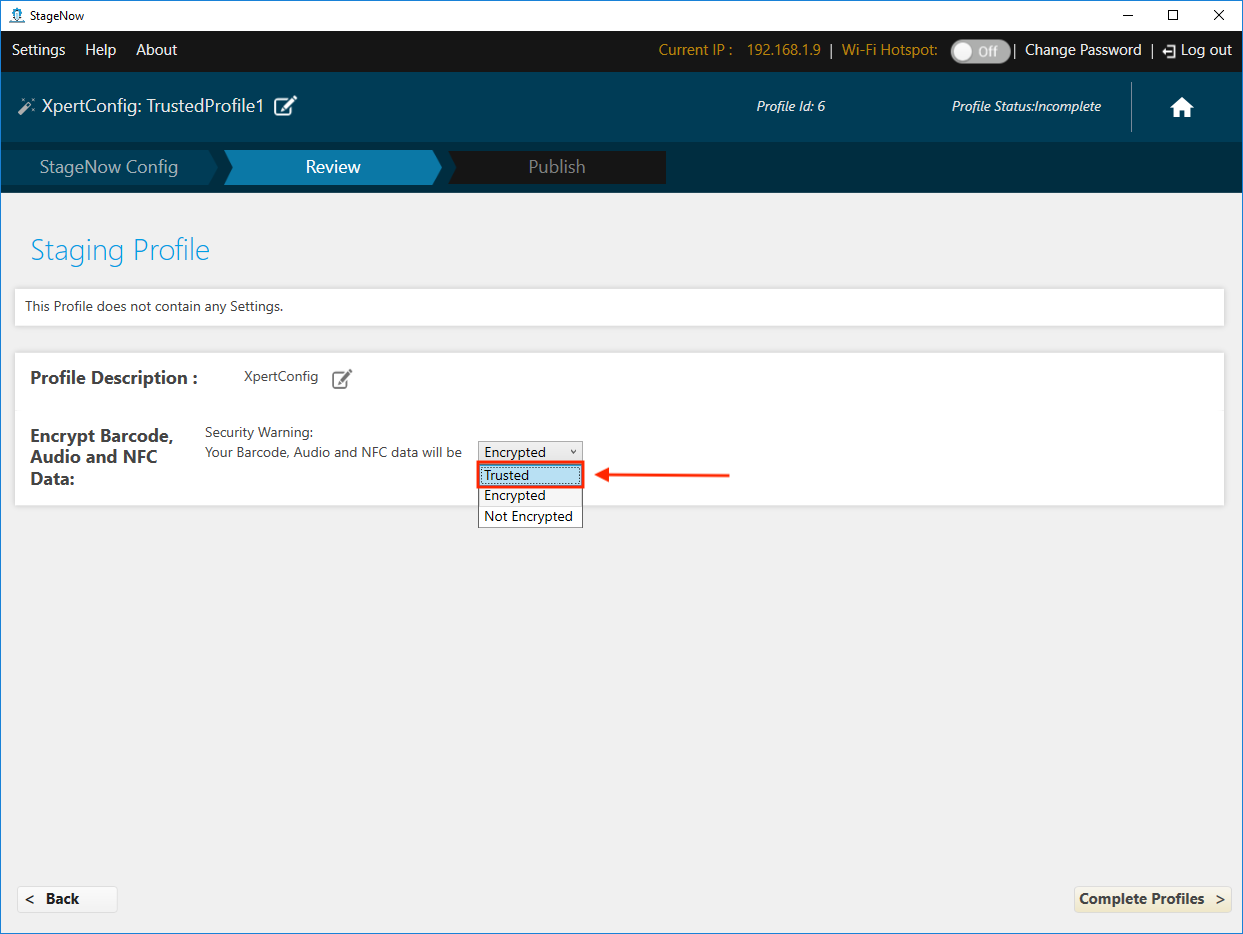Select the Review step tab

(x=332, y=167)
